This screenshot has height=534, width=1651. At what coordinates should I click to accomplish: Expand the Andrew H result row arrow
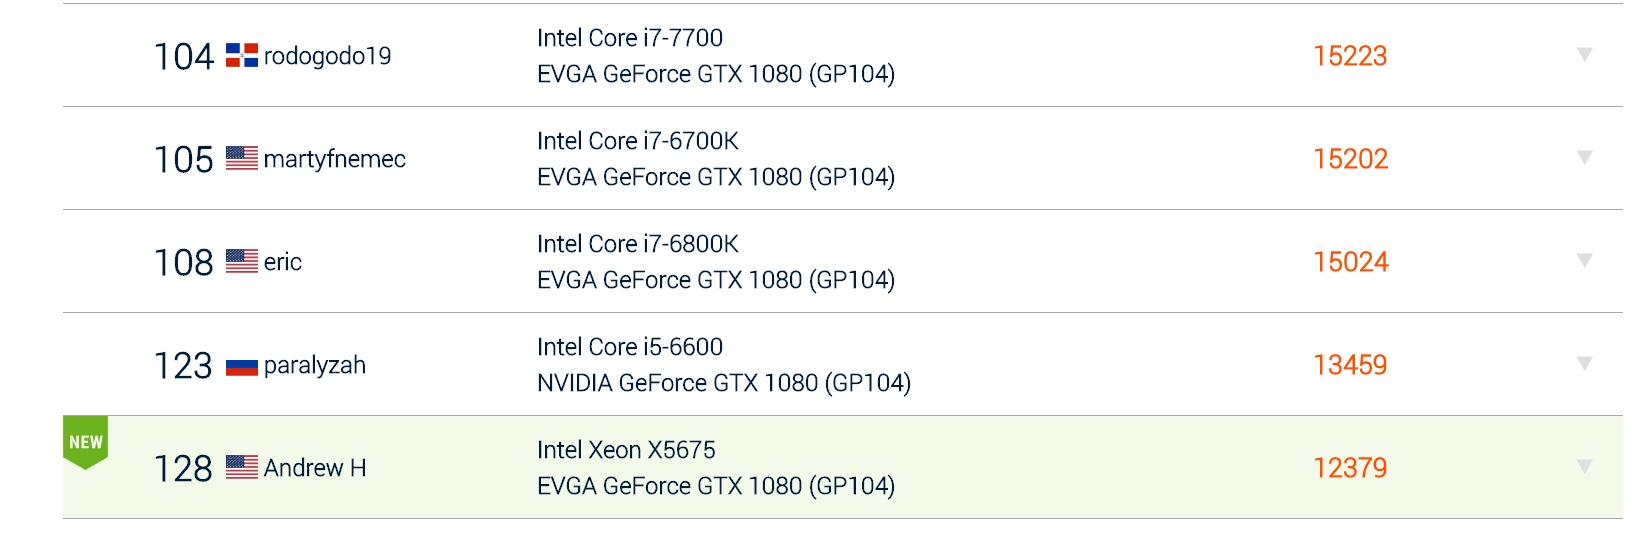click(x=1584, y=466)
